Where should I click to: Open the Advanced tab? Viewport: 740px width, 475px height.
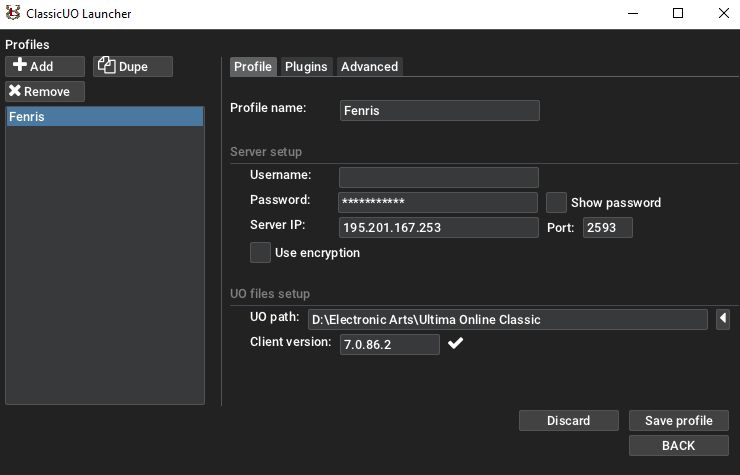pos(369,67)
